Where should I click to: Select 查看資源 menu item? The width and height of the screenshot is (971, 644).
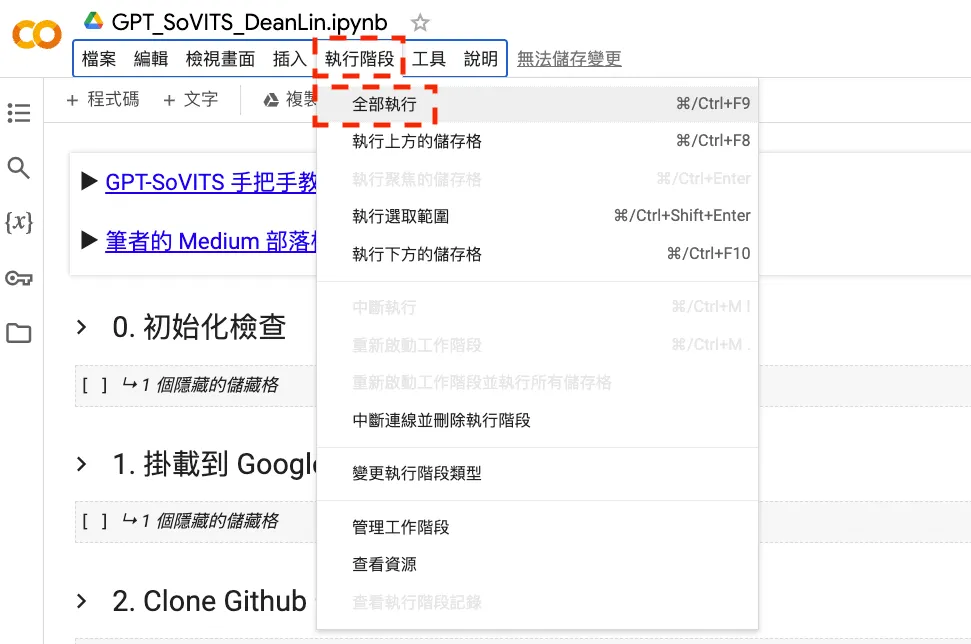click(538, 565)
